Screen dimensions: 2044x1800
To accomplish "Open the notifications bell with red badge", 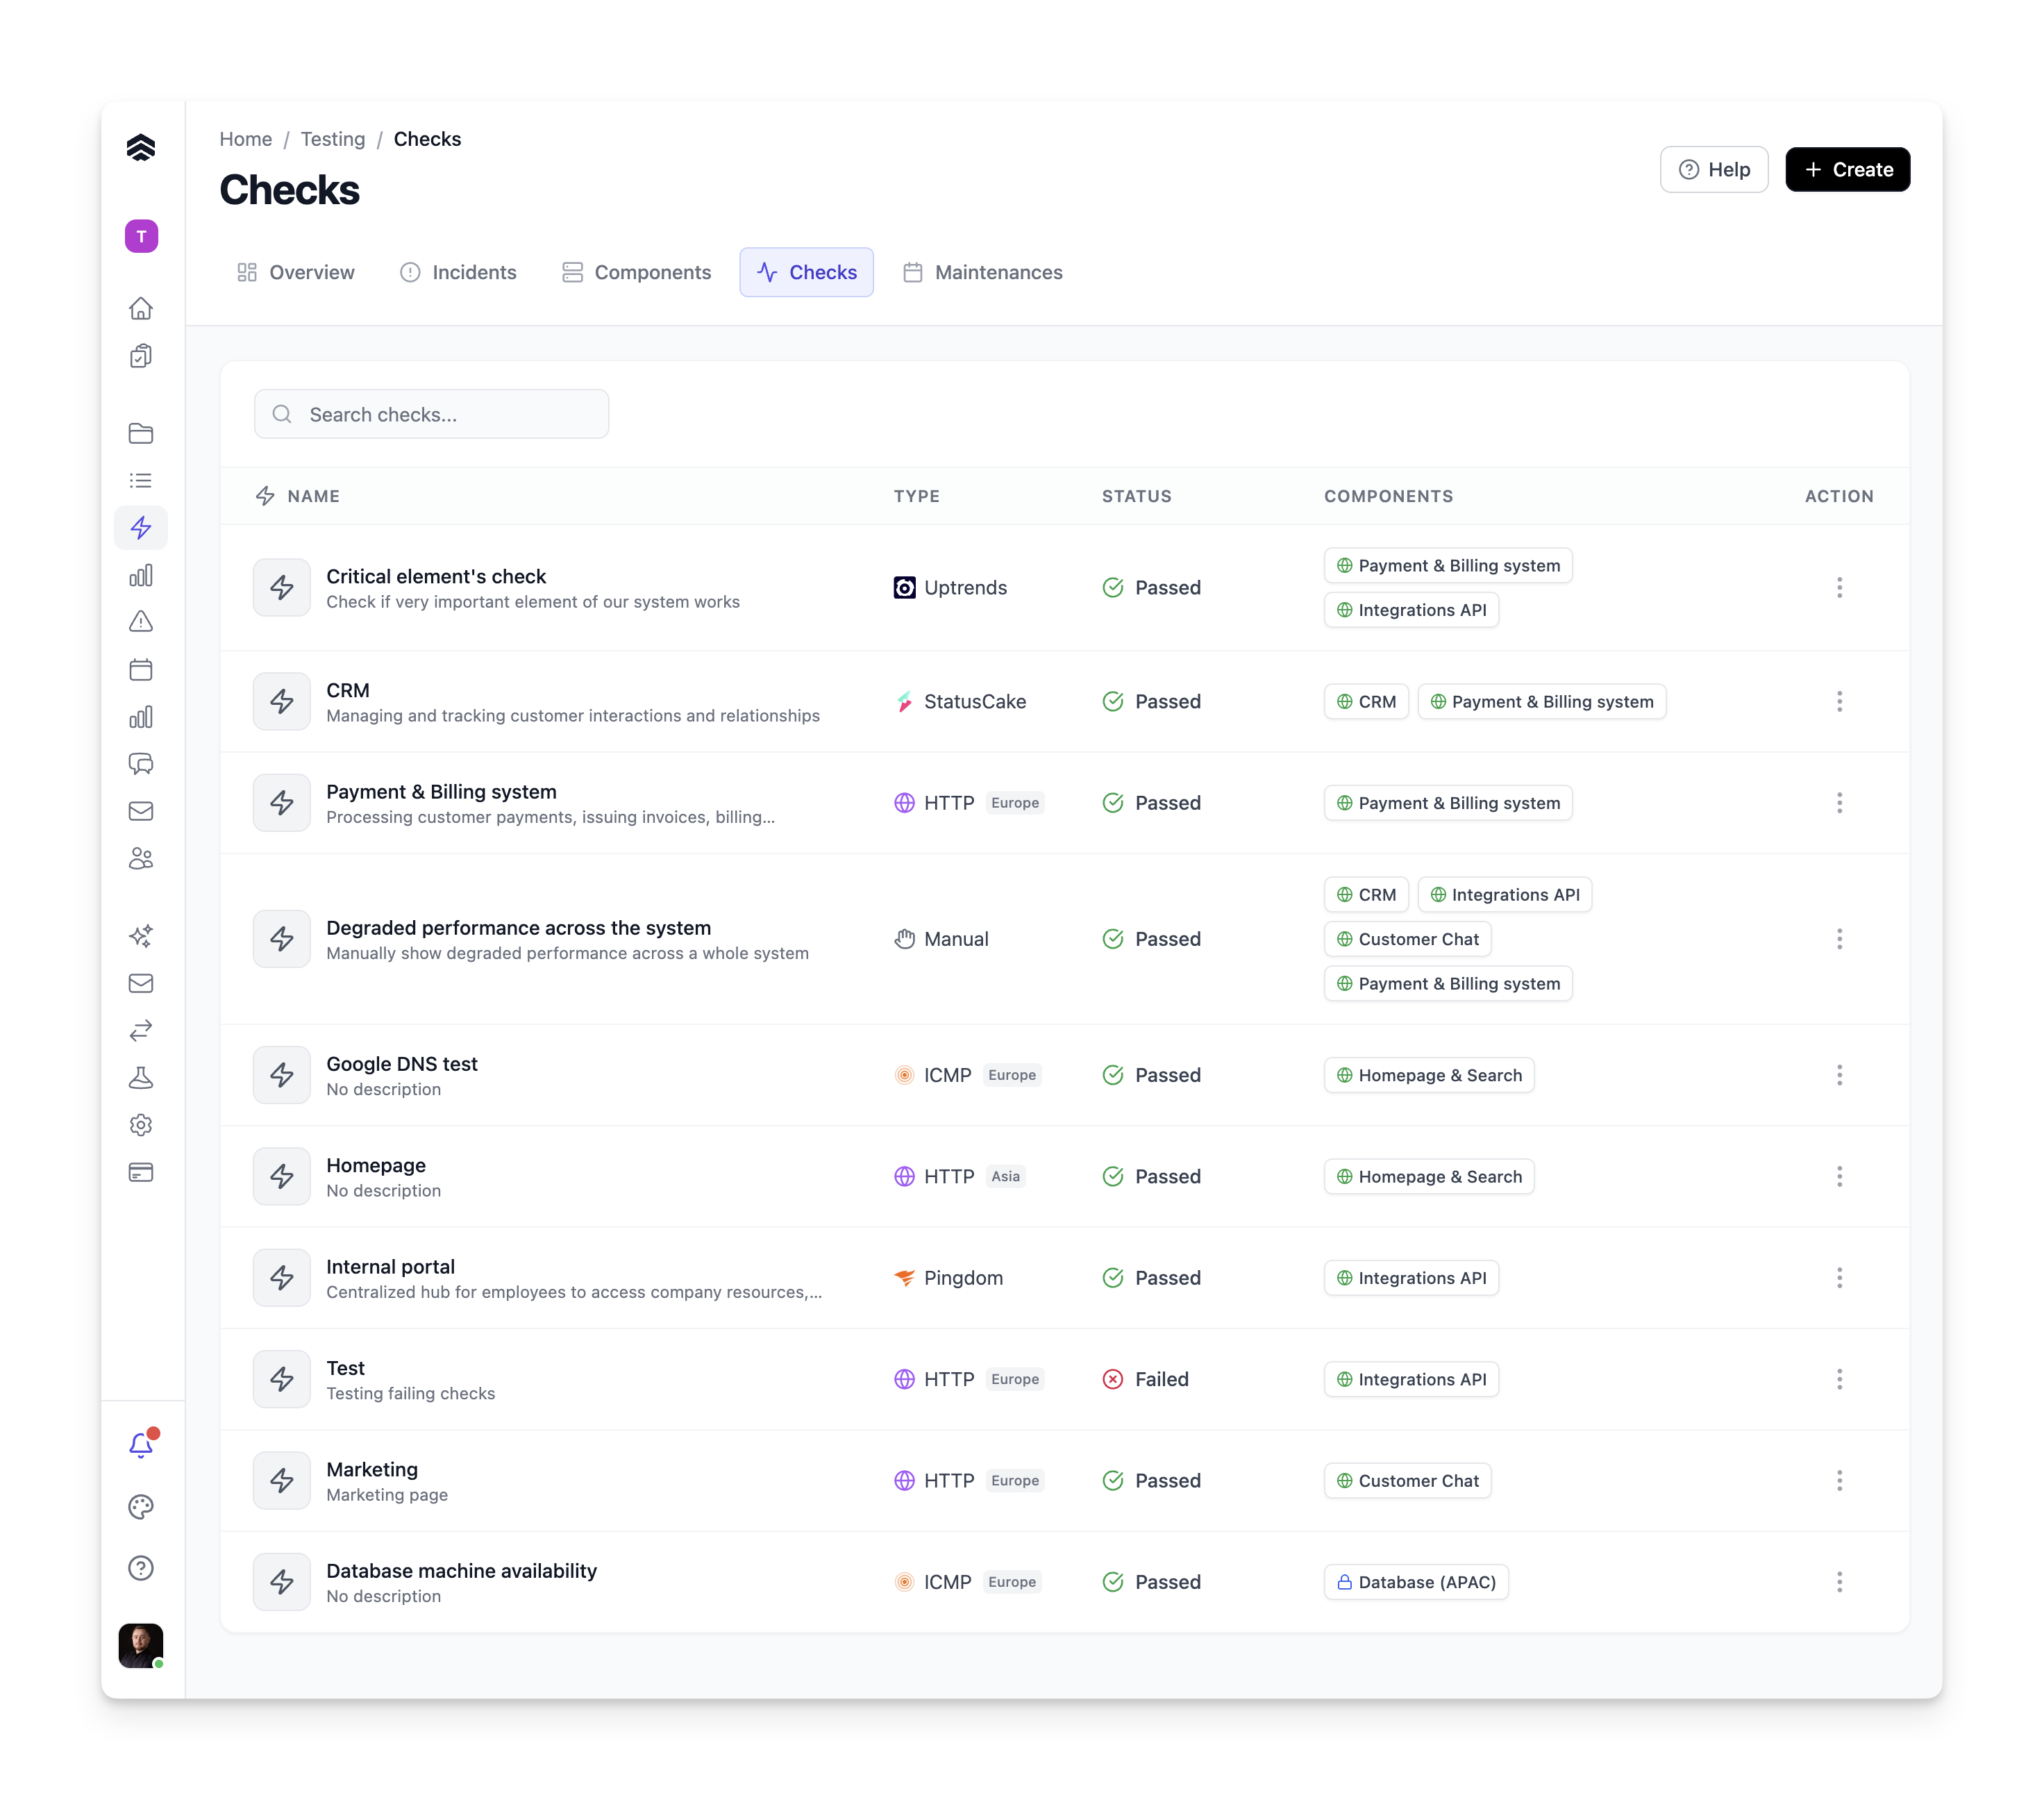I will click(141, 1443).
